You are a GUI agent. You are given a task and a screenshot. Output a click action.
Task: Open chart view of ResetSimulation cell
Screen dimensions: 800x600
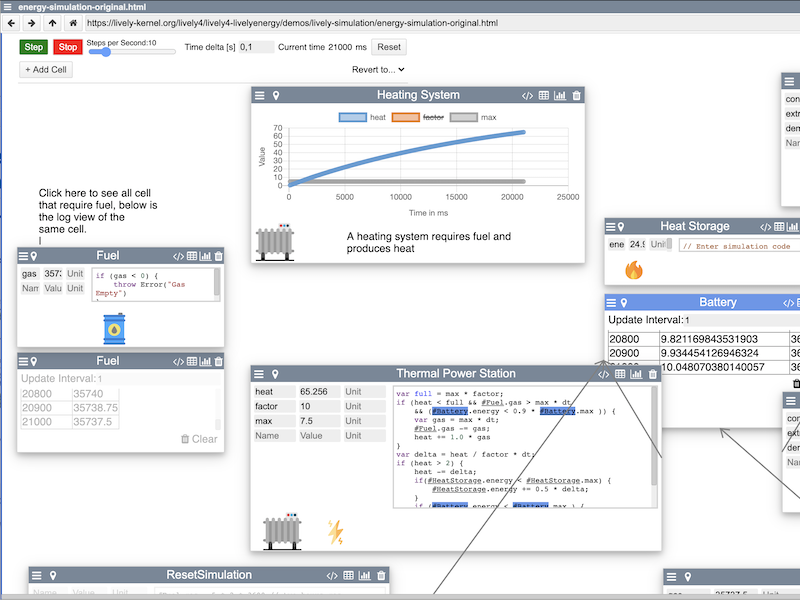(x=364, y=576)
